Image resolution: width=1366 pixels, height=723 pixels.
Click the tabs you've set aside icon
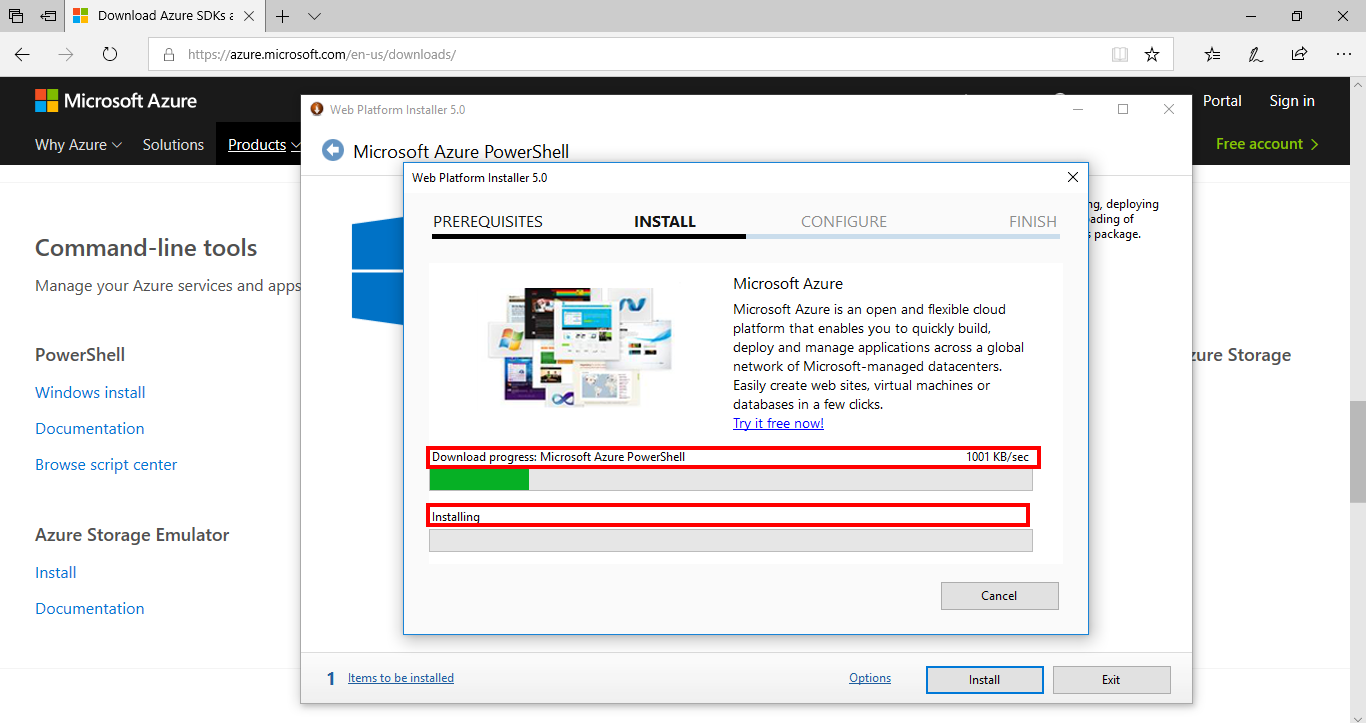[16, 16]
